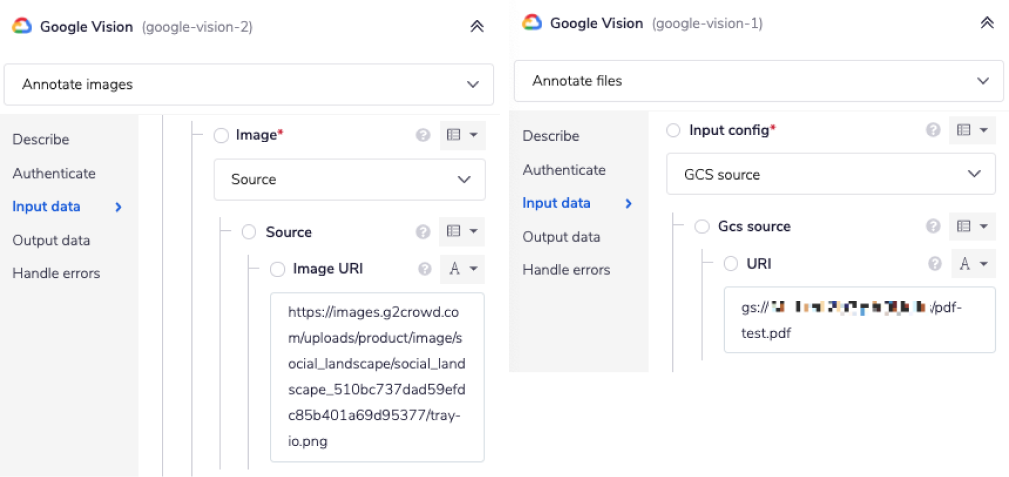Switch to Authenticate tab in left panel
Viewport: 1009px width, 477px height.
point(54,173)
